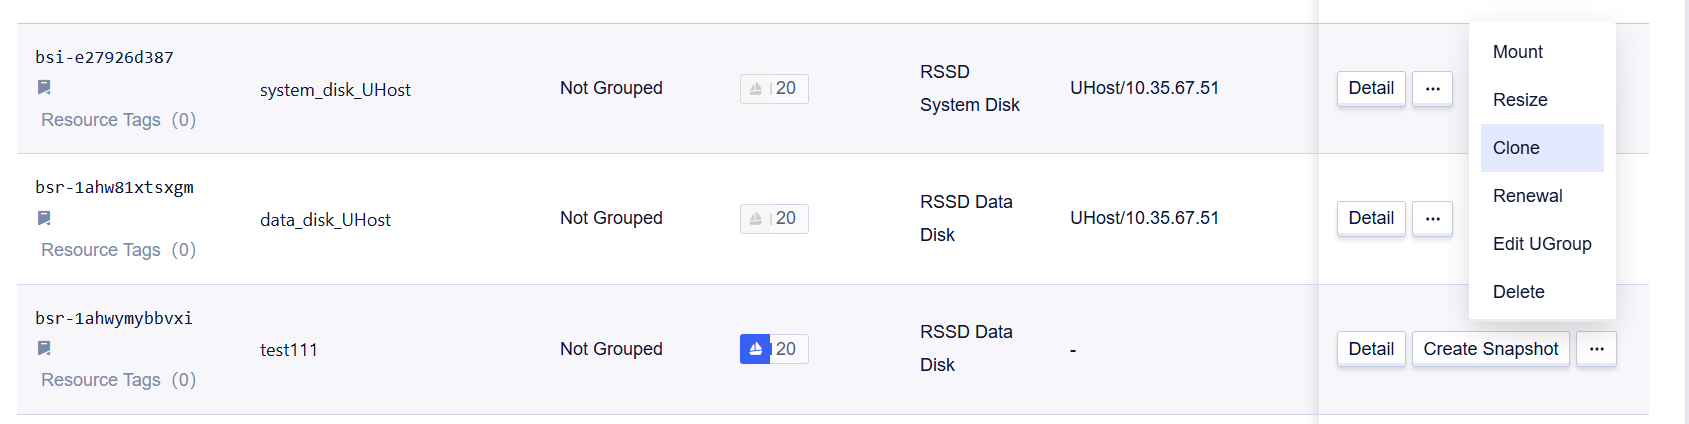Click Create Snapshot for test111

point(1491,349)
